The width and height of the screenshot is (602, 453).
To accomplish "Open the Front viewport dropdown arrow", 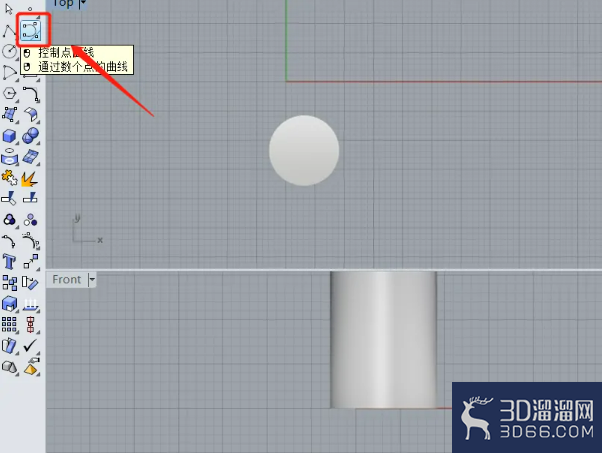I will (92, 280).
